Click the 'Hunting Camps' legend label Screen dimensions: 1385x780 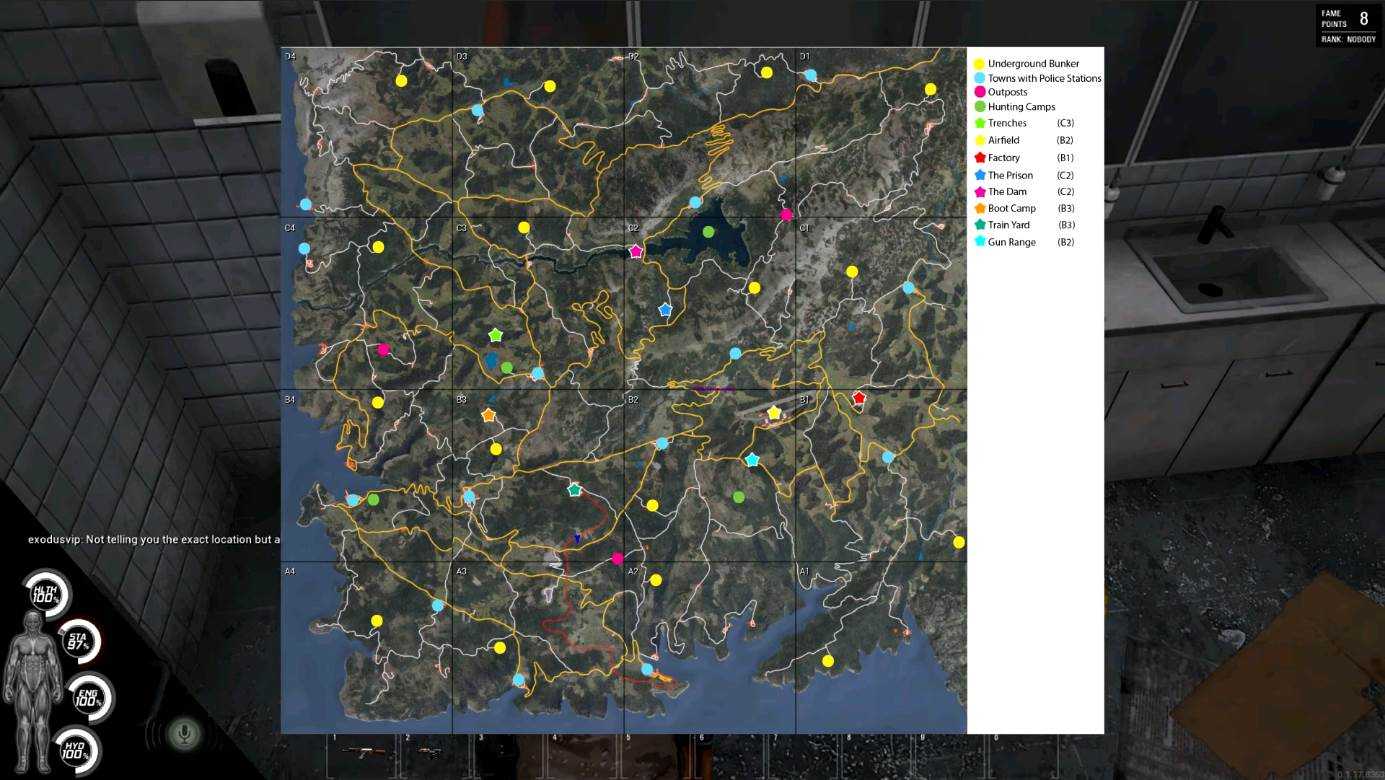pyautogui.click(x=1022, y=107)
